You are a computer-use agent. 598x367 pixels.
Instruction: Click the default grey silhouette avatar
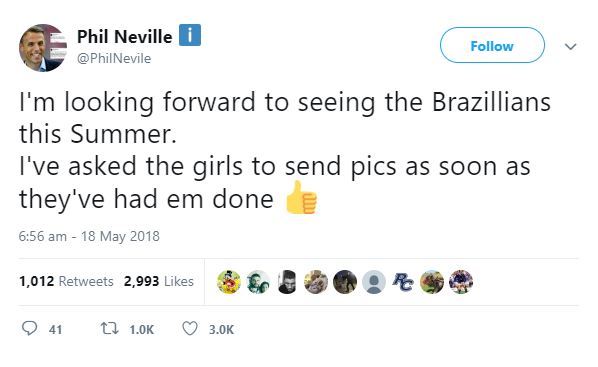click(x=374, y=282)
